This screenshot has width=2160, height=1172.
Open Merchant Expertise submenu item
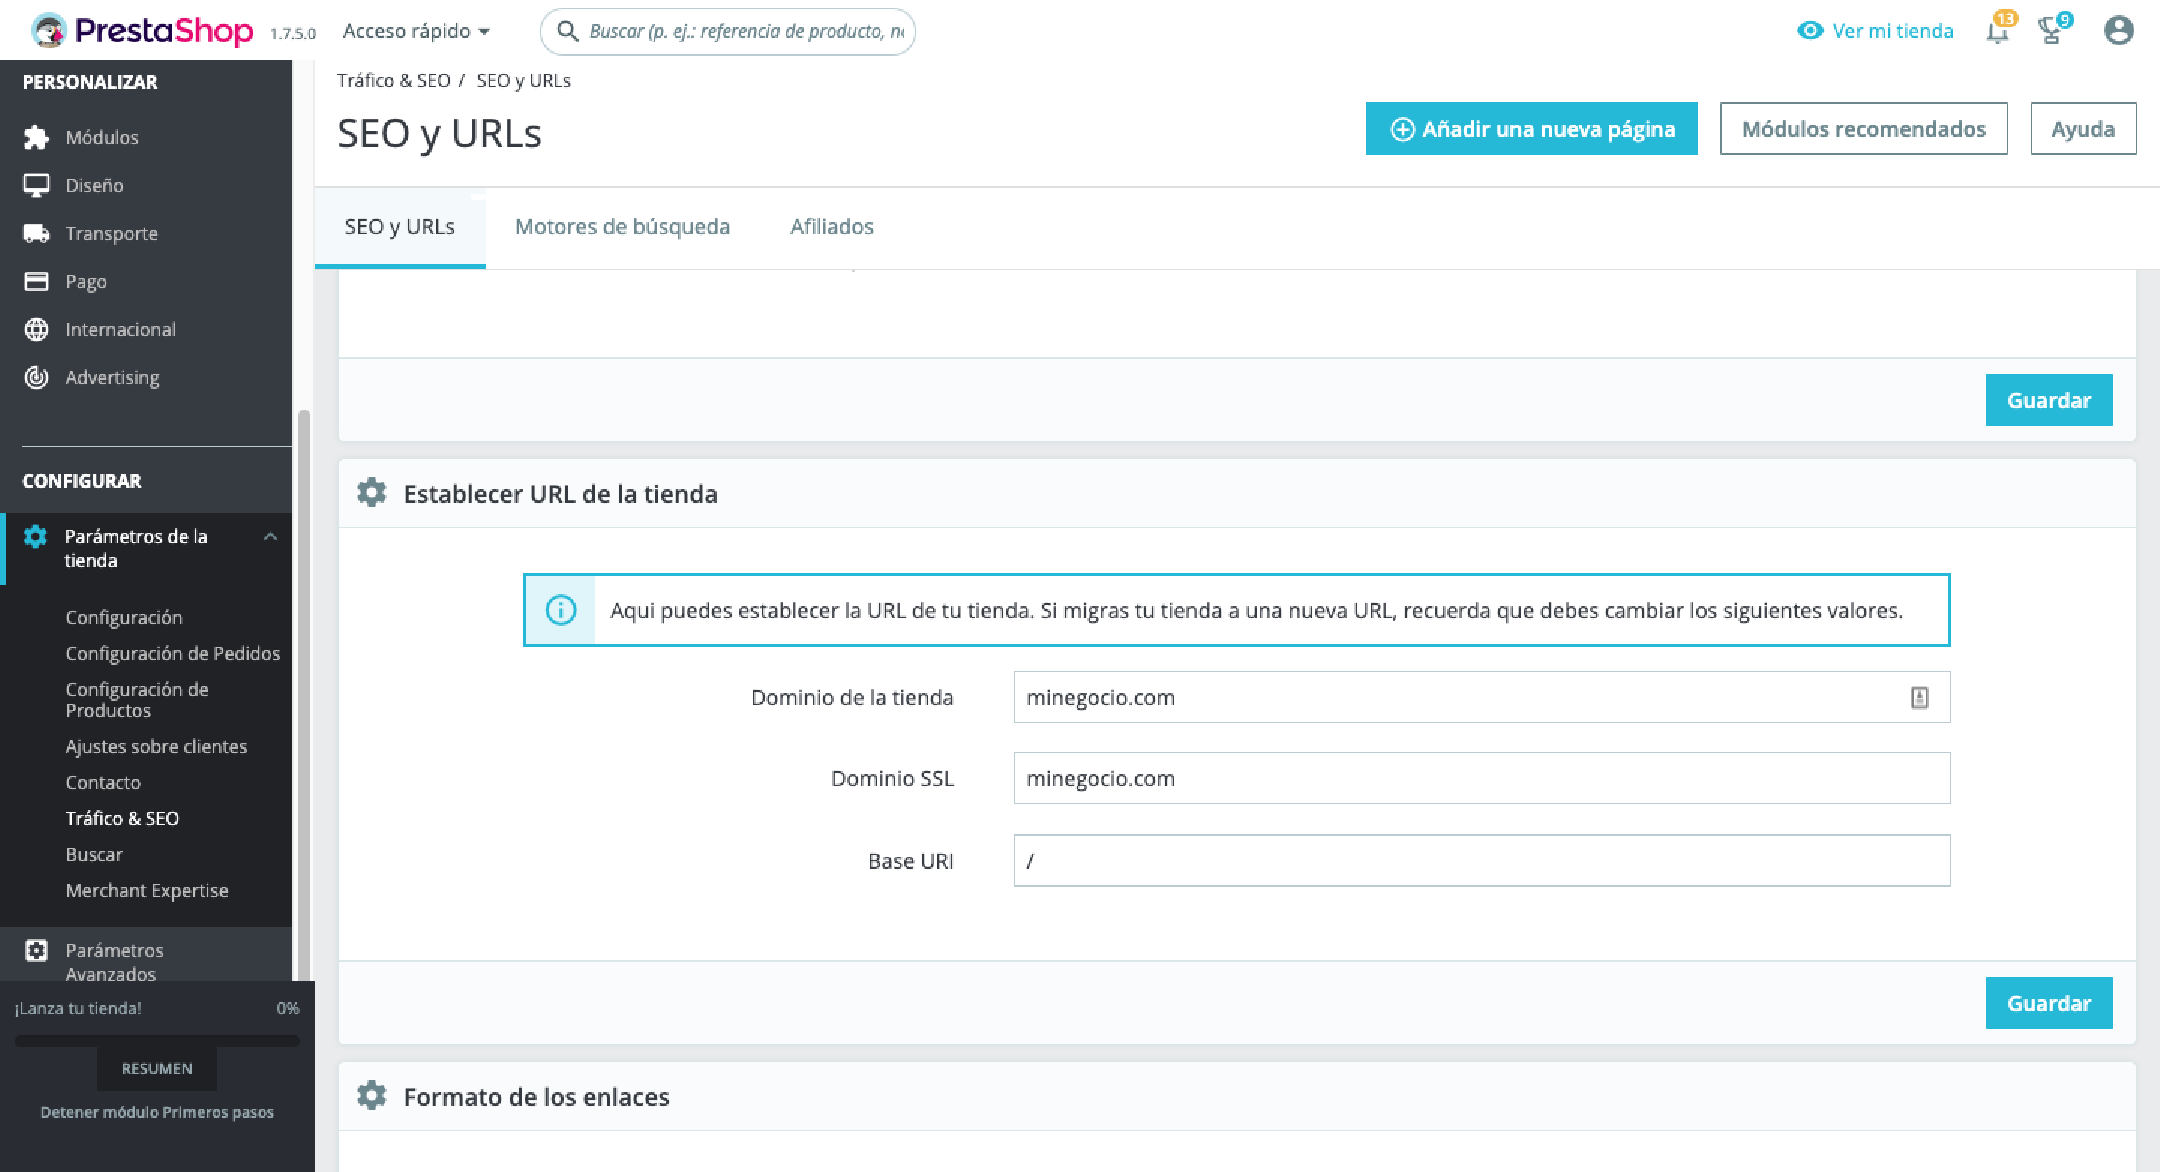click(147, 890)
